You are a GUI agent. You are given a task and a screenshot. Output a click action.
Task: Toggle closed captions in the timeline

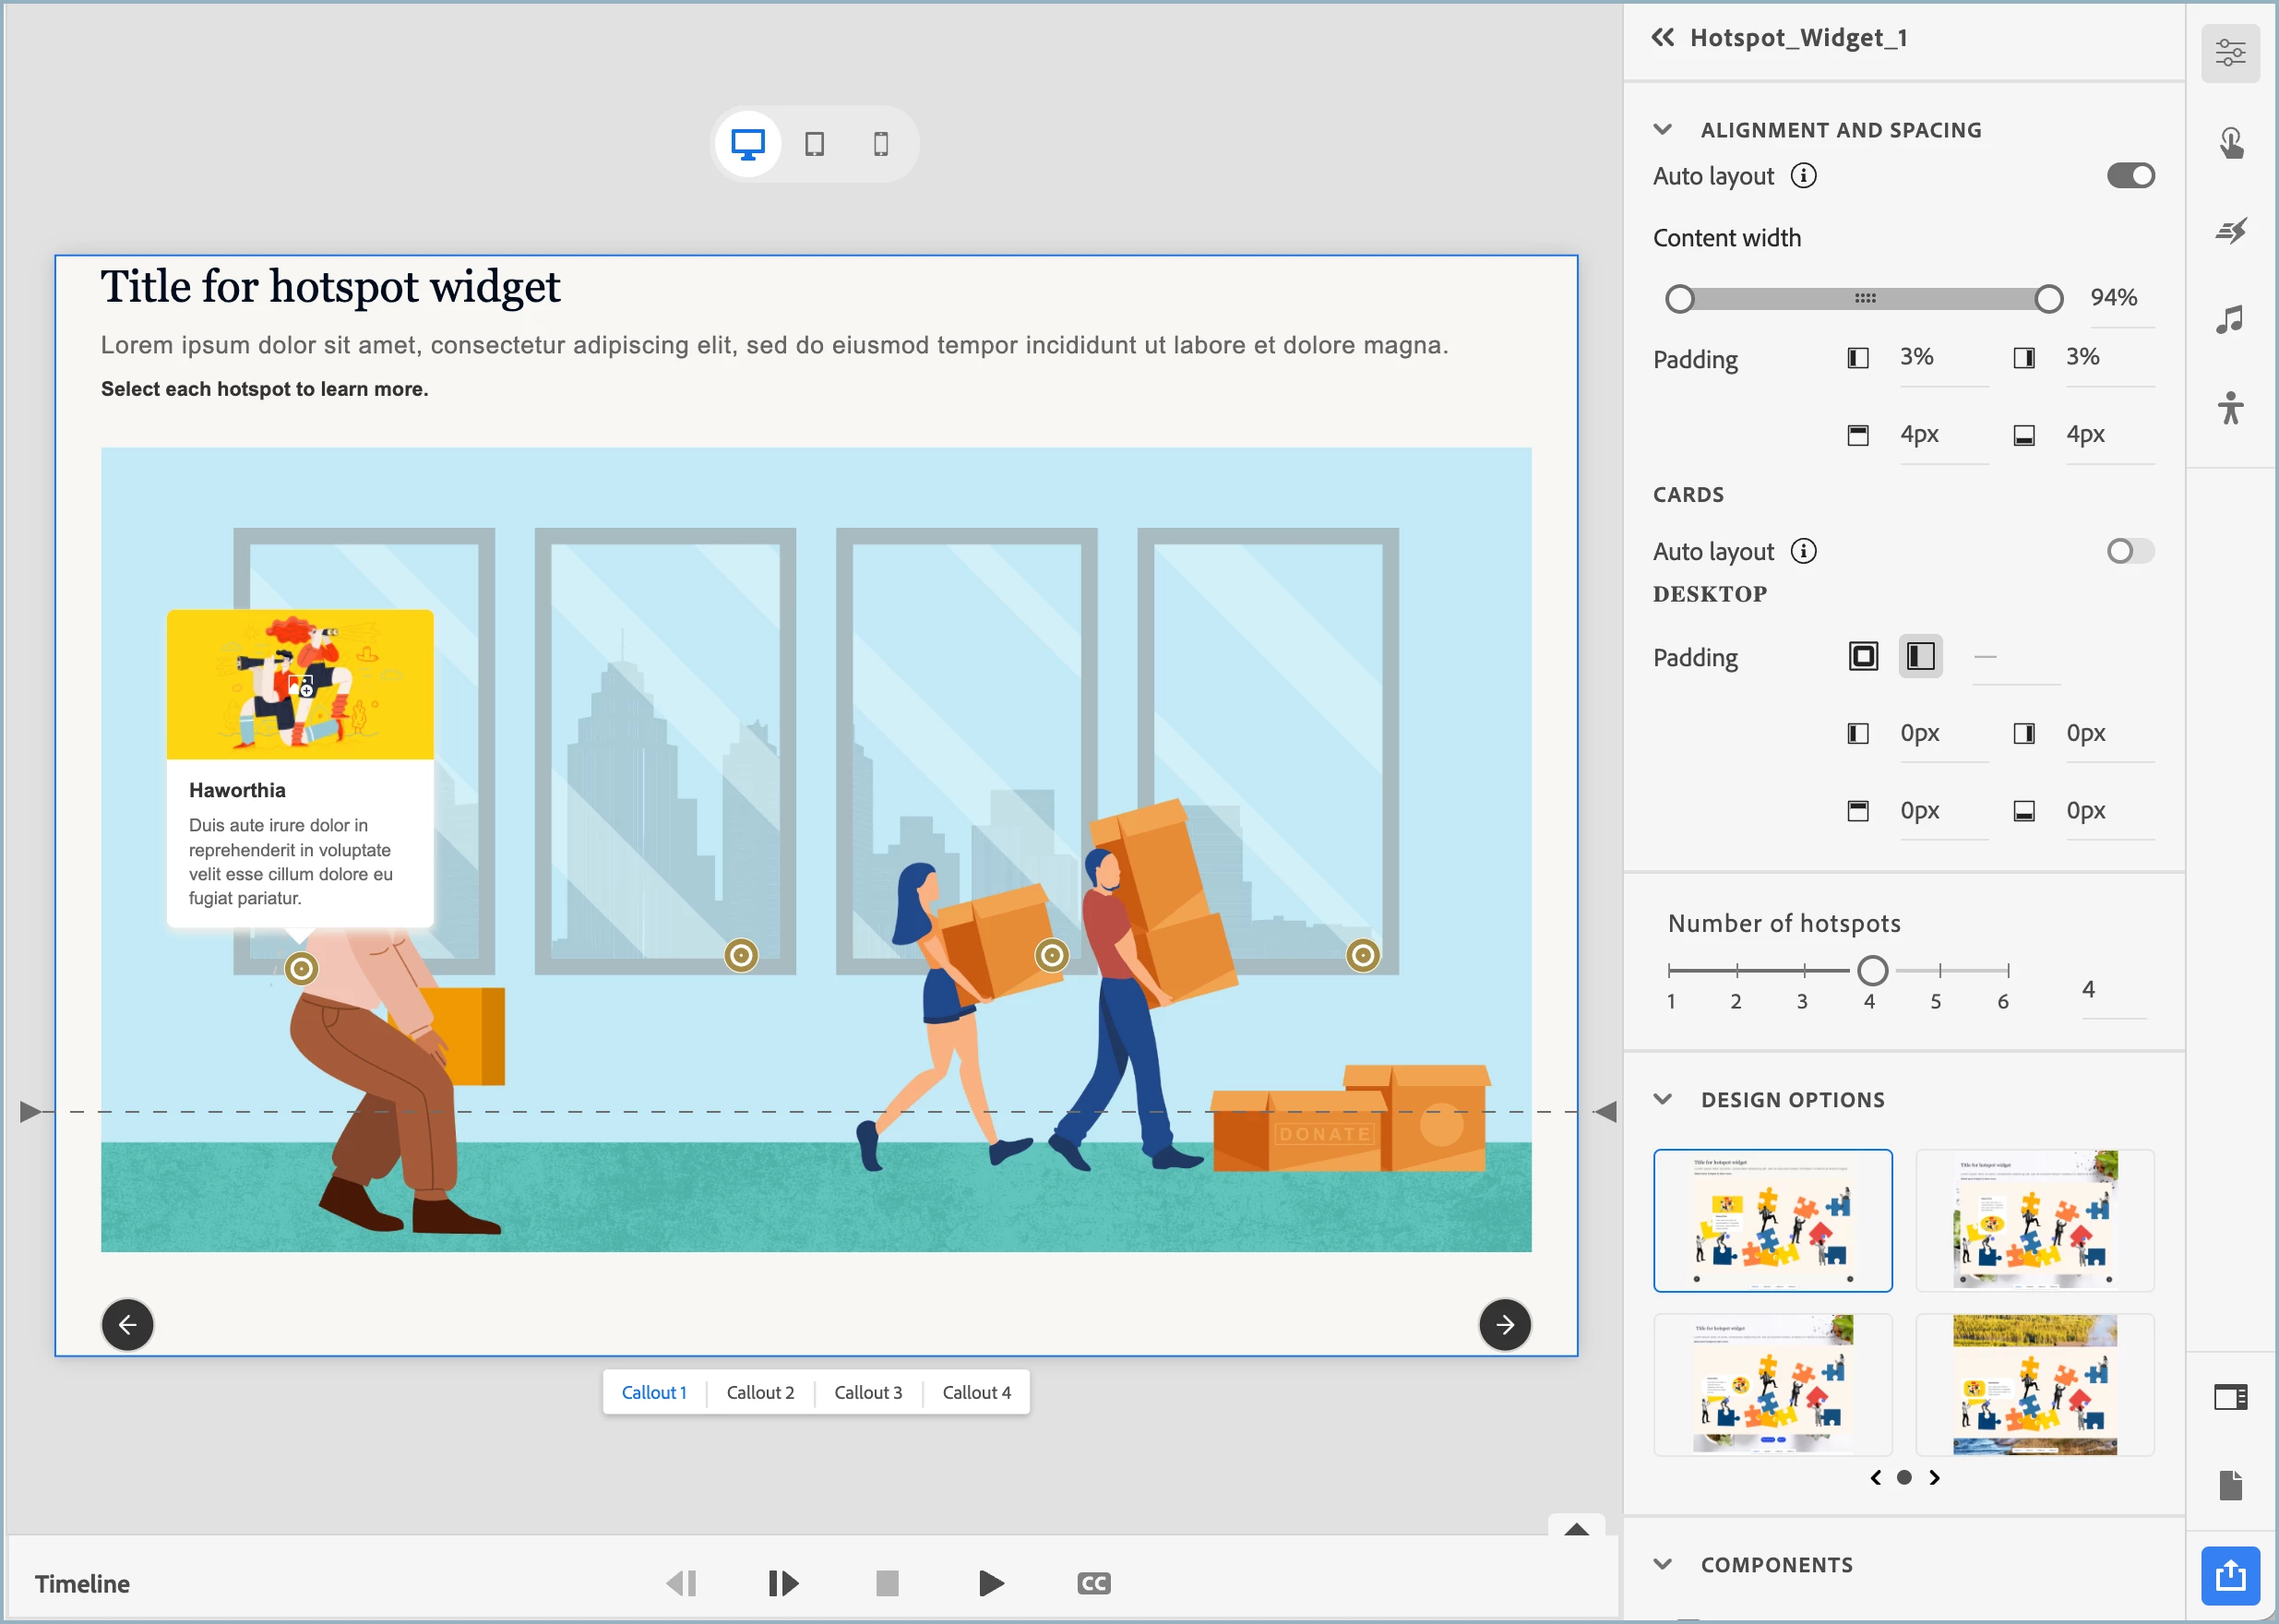pyautogui.click(x=1093, y=1583)
